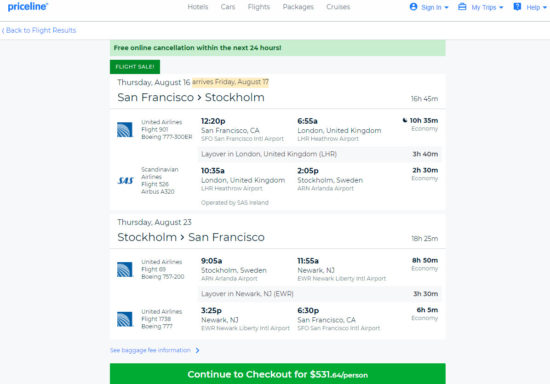Viewport: 550px width, 384px height.
Task: Expand the Help dropdown arrow
Action: pyautogui.click(x=544, y=7)
